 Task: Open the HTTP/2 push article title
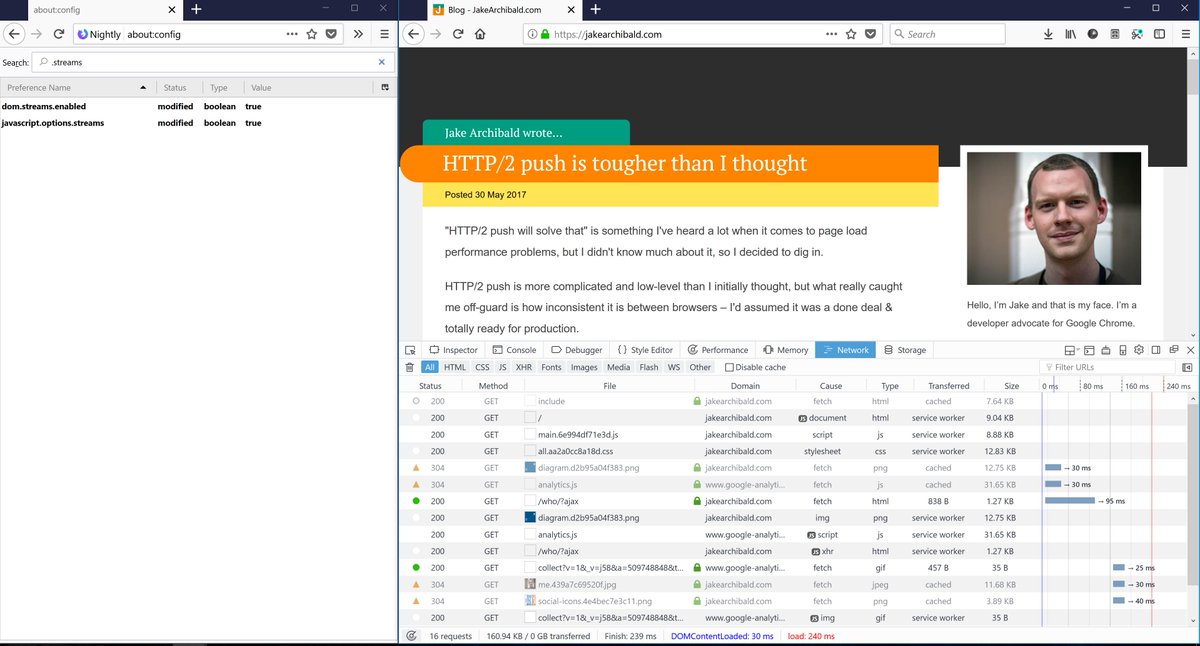pos(625,163)
